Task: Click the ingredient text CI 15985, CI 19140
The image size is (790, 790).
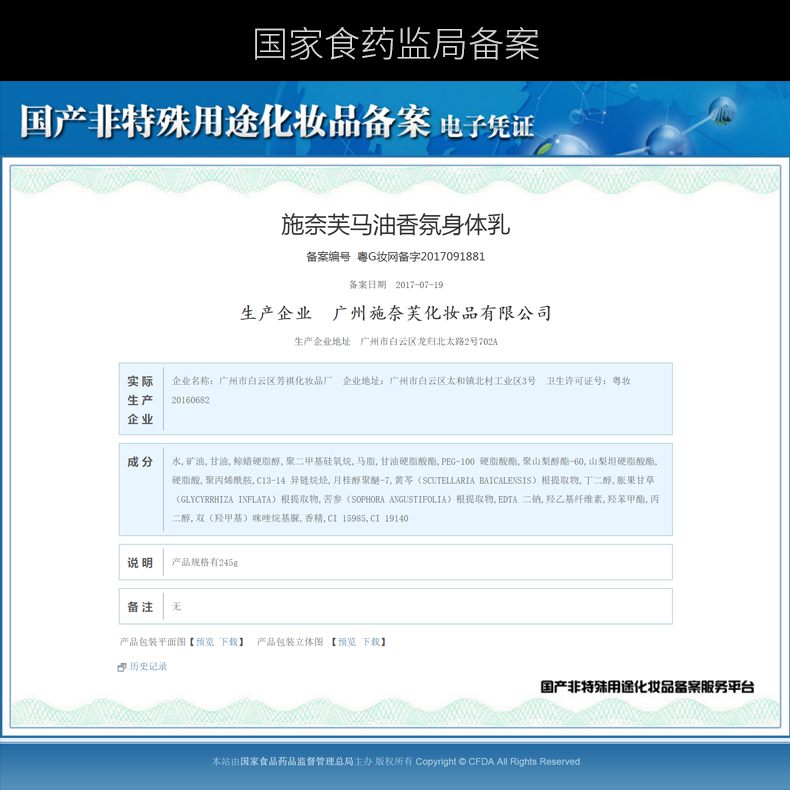Action: click(368, 518)
